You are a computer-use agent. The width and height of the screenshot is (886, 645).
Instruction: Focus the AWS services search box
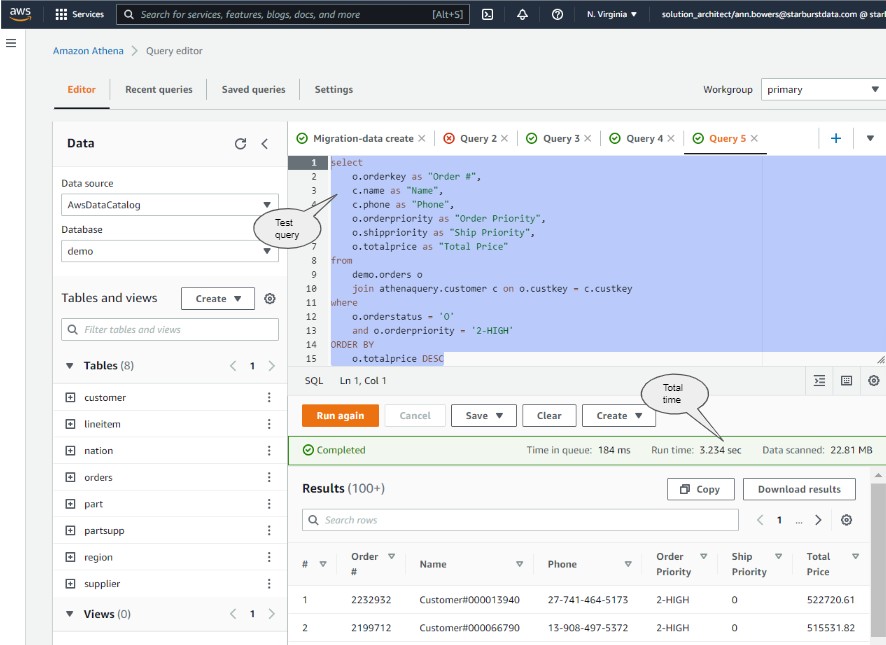click(x=293, y=15)
